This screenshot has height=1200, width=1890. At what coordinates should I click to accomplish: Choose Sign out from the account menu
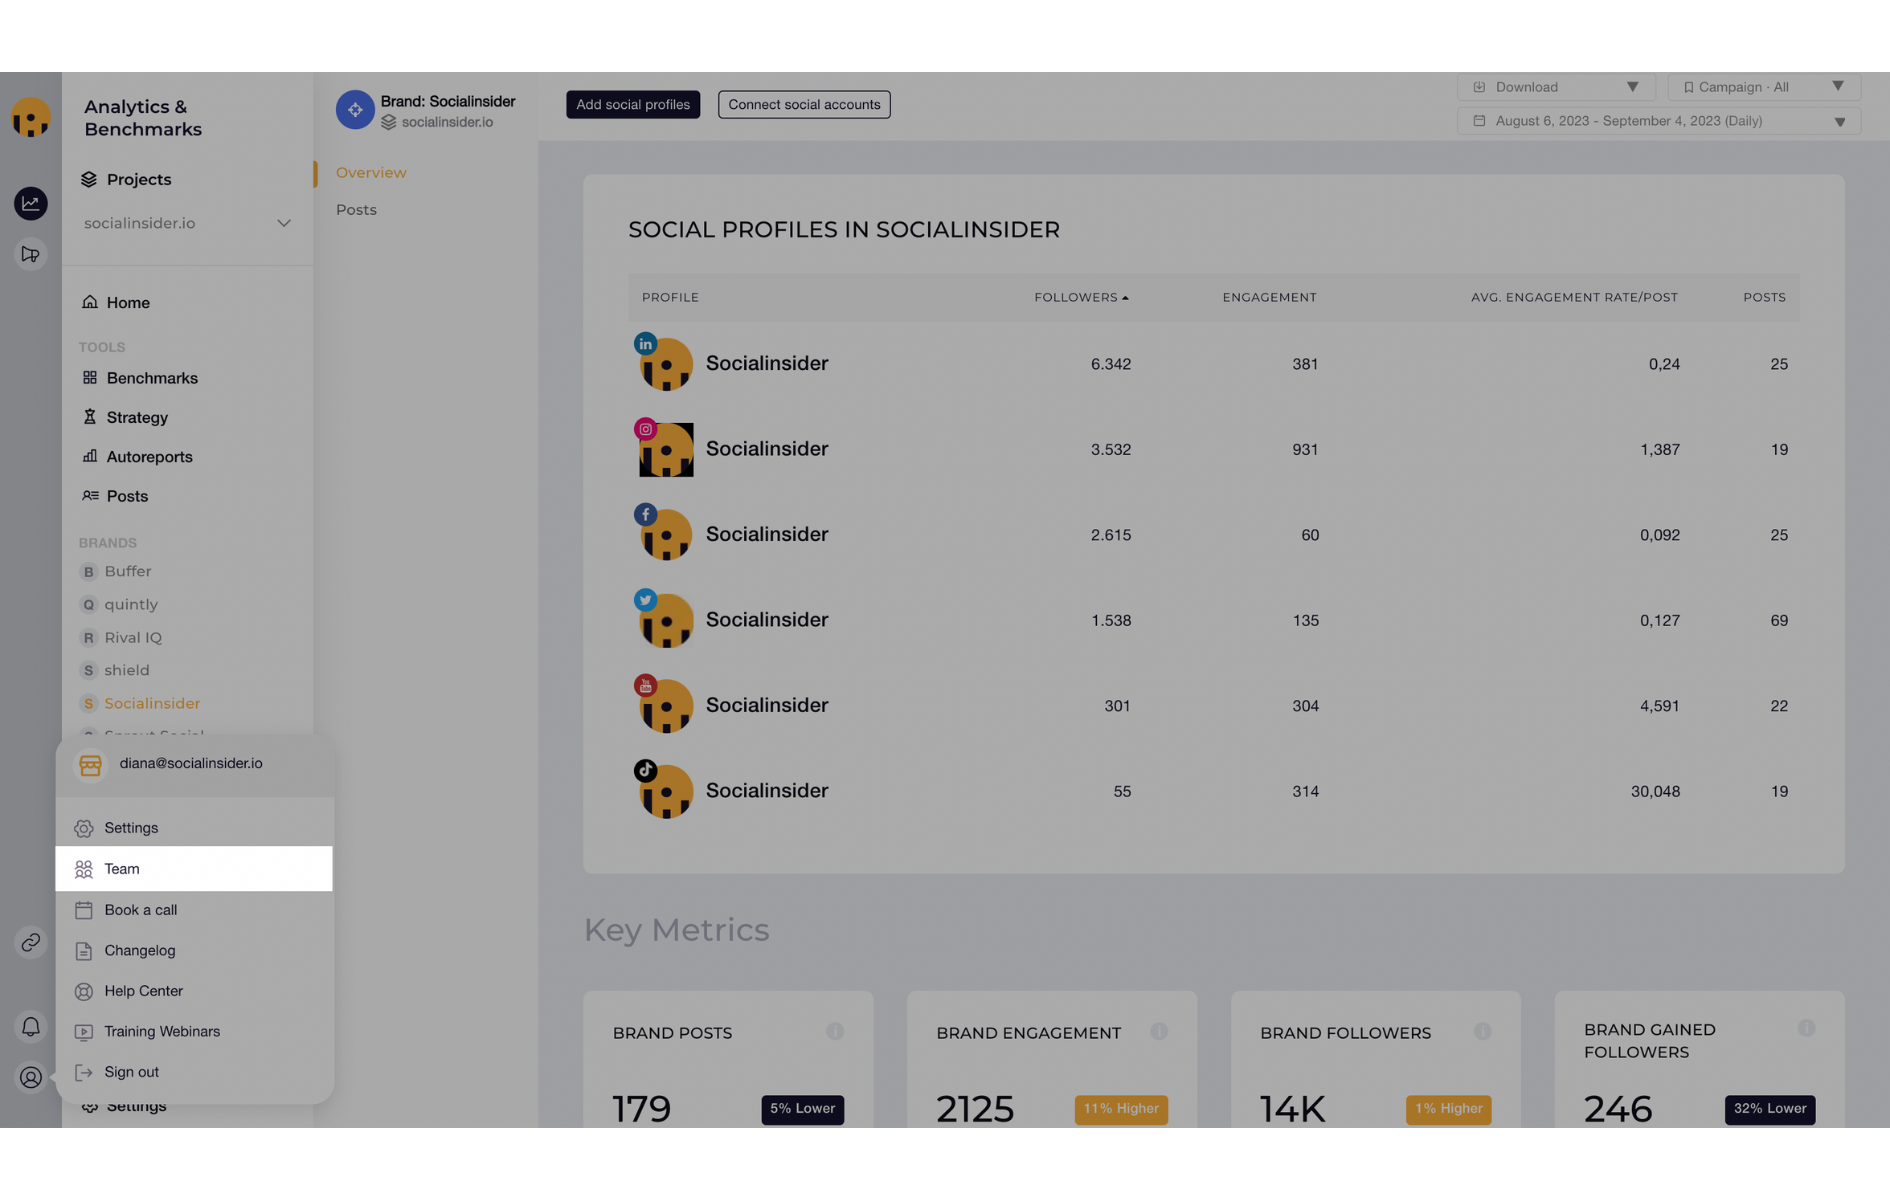click(x=194, y=1072)
